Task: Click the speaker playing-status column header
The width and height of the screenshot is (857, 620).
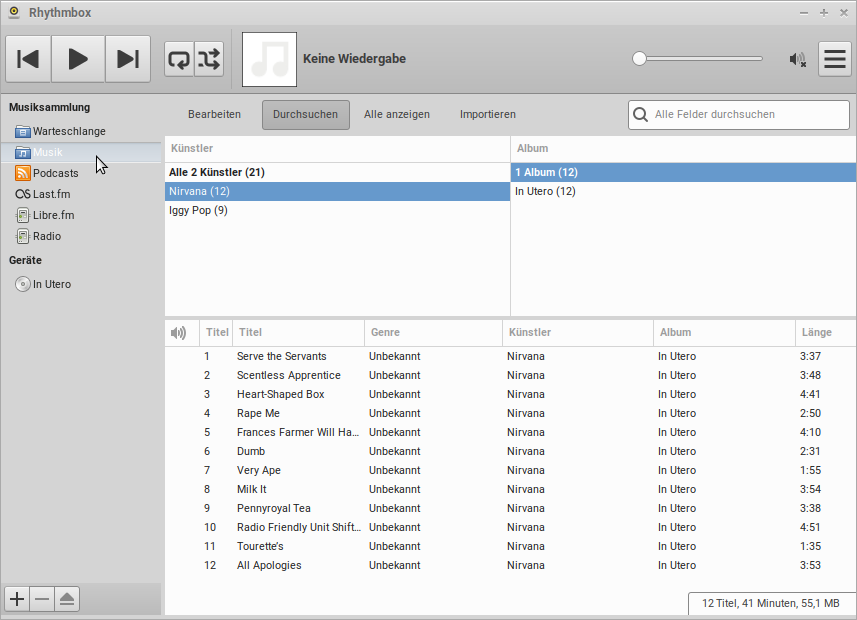Action: click(x=181, y=332)
